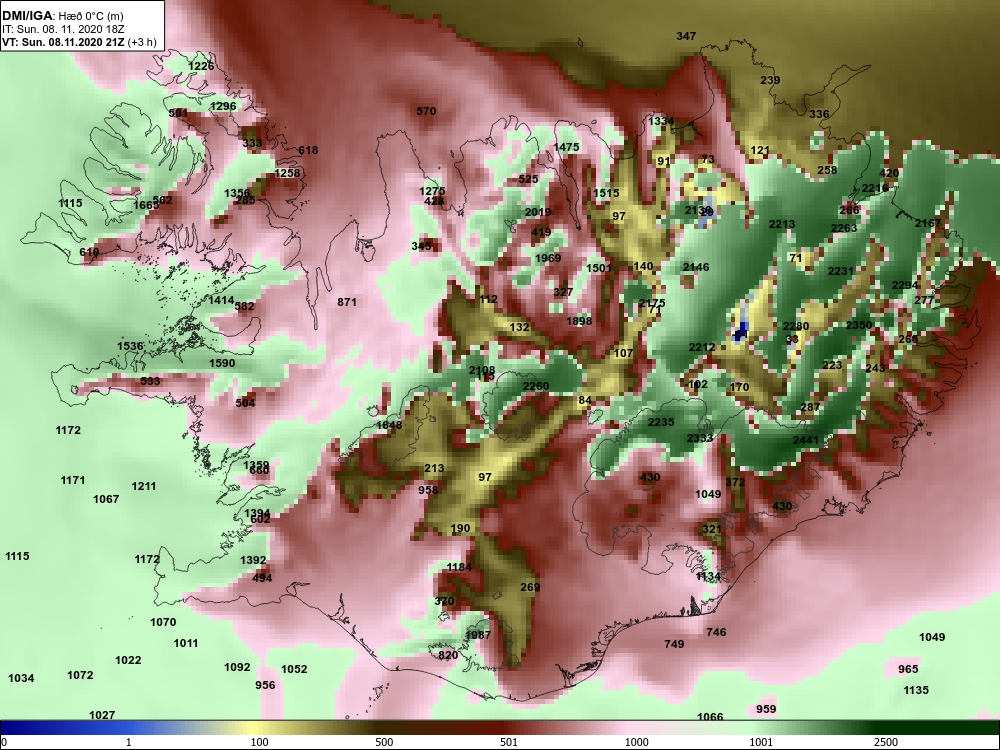Click the 1898 map value
The image size is (1000, 750).
coord(579,321)
